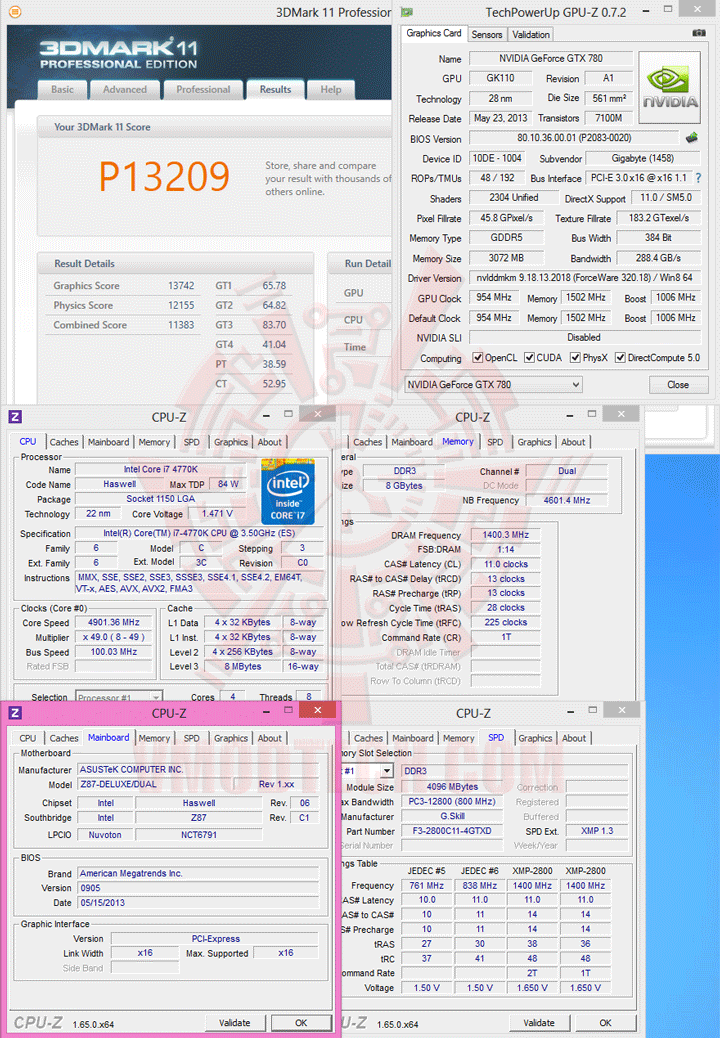The image size is (720, 1038).
Task: Click the Manufacturer field G.Skill
Action: pyautogui.click(x=452, y=816)
